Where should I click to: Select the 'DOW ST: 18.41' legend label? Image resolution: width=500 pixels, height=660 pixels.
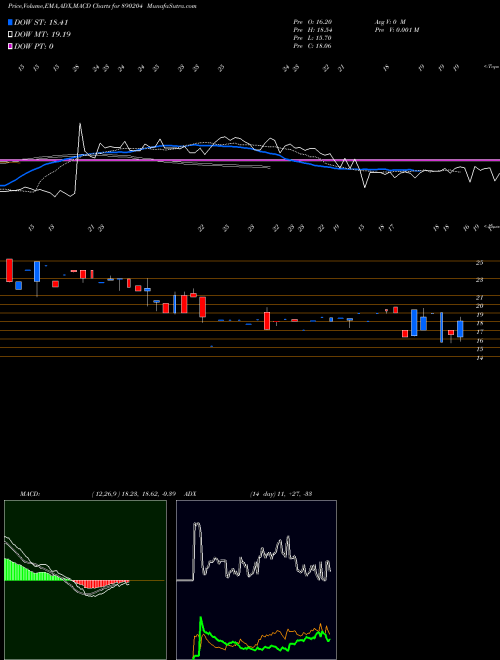(41, 22)
